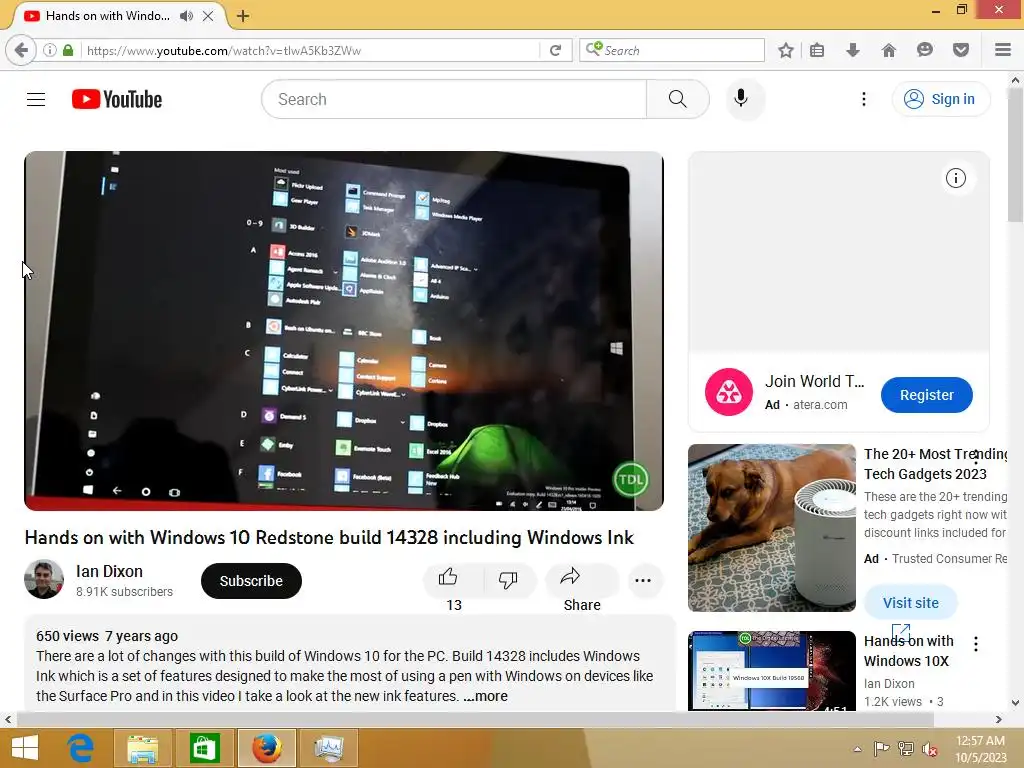
Task: Open the muted volume tray icon
Action: point(929,749)
